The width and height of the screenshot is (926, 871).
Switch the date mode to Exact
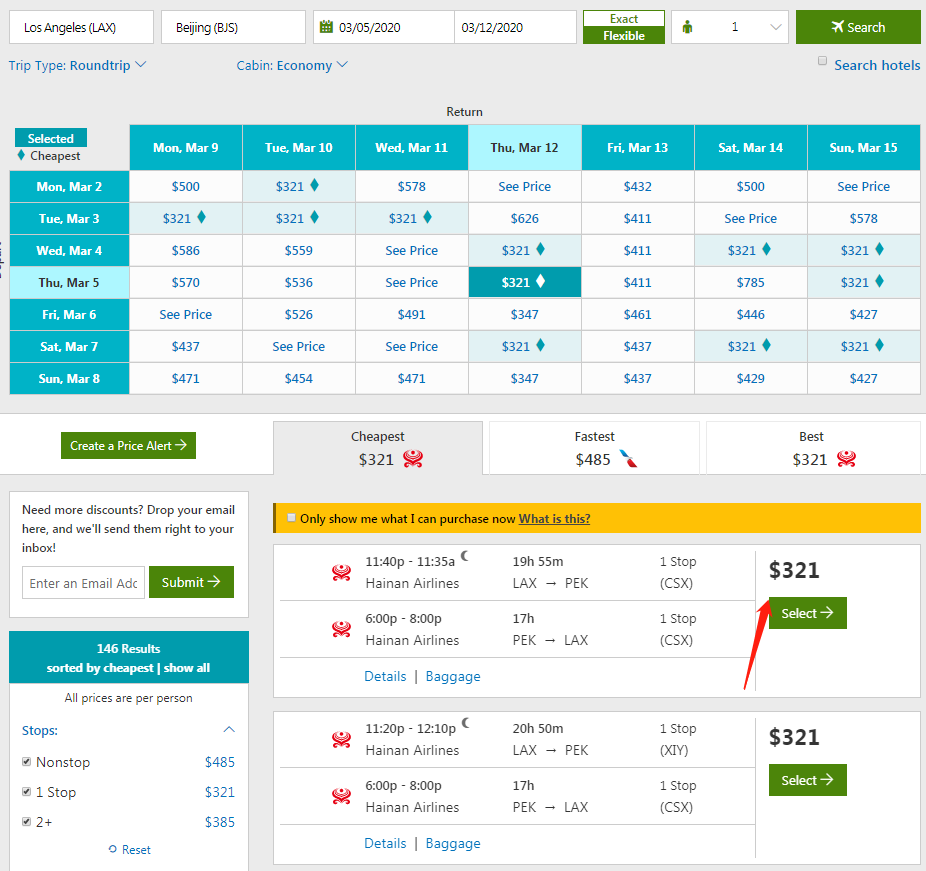pyautogui.click(x=624, y=19)
